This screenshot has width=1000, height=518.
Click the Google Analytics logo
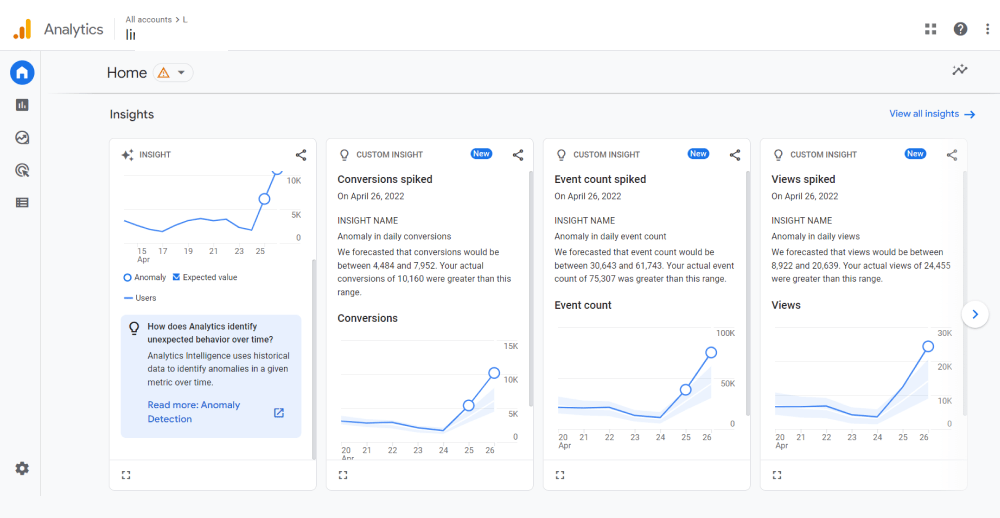coord(22,29)
